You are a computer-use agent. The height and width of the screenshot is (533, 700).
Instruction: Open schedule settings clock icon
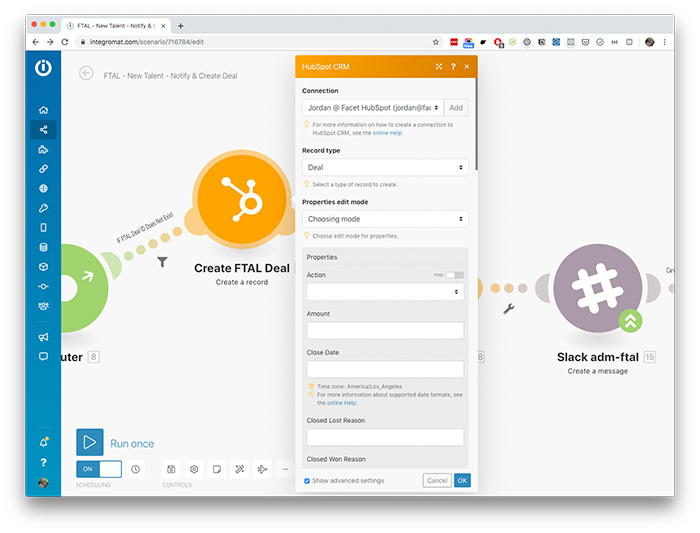tap(136, 469)
